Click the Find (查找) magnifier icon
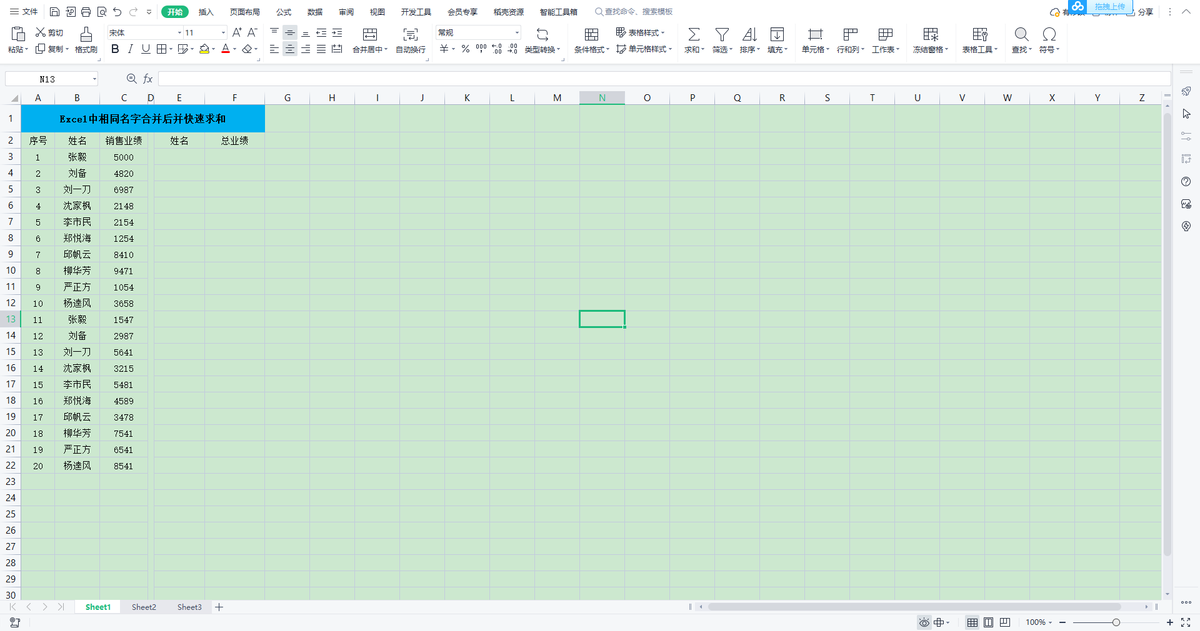Viewport: 1200px width, 631px height. [x=1021, y=34]
